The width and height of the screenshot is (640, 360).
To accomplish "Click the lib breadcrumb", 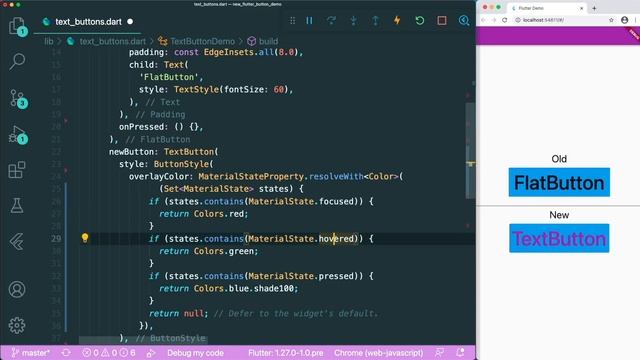I will click(x=49, y=41).
